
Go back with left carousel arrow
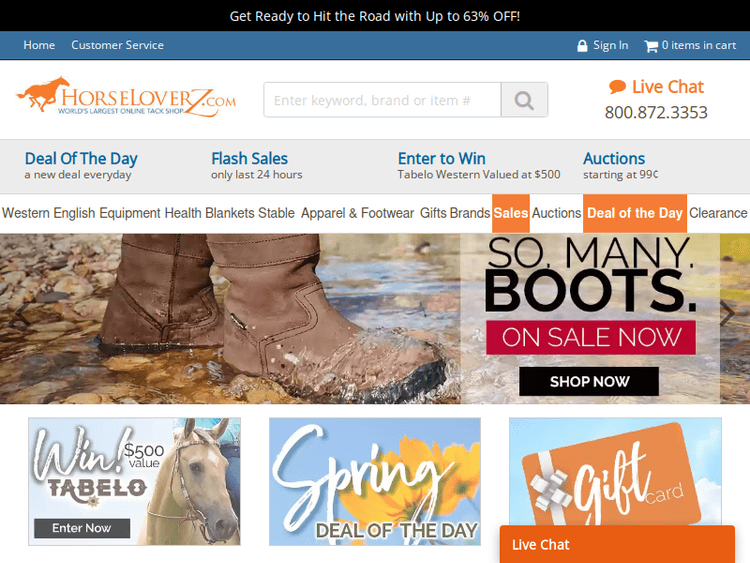click(x=20, y=313)
